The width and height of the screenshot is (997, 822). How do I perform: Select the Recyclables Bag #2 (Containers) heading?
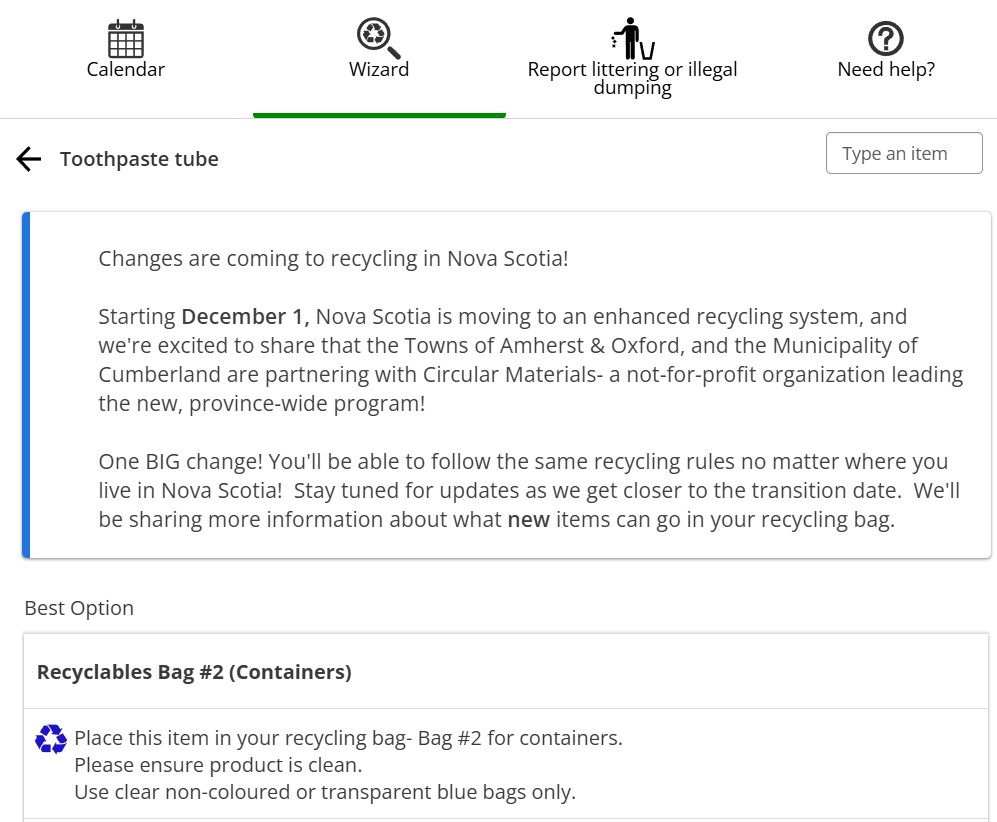coord(194,672)
